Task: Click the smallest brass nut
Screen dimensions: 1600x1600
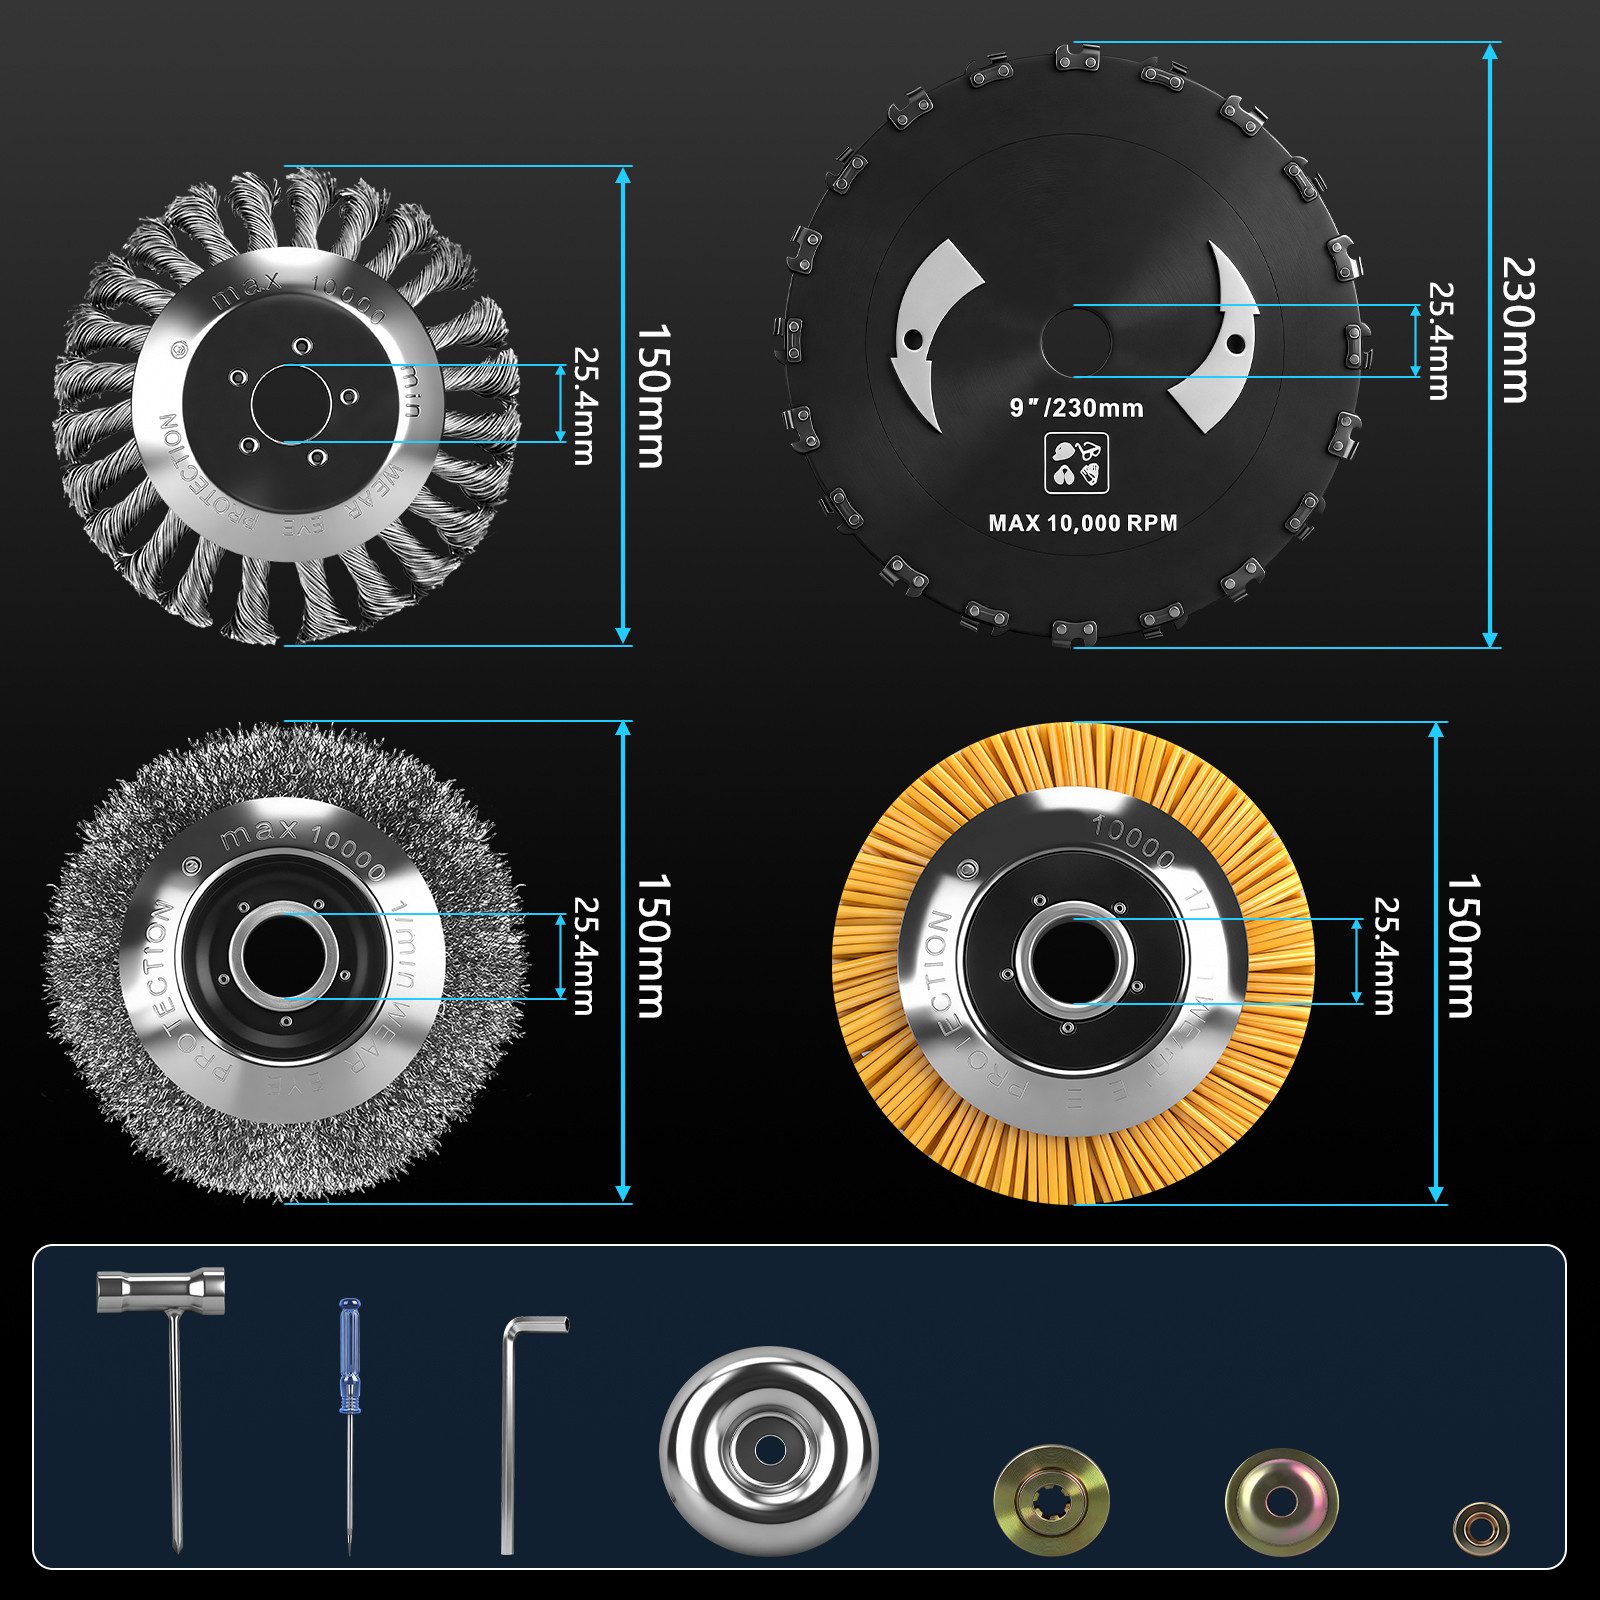Action: 1481,1528
